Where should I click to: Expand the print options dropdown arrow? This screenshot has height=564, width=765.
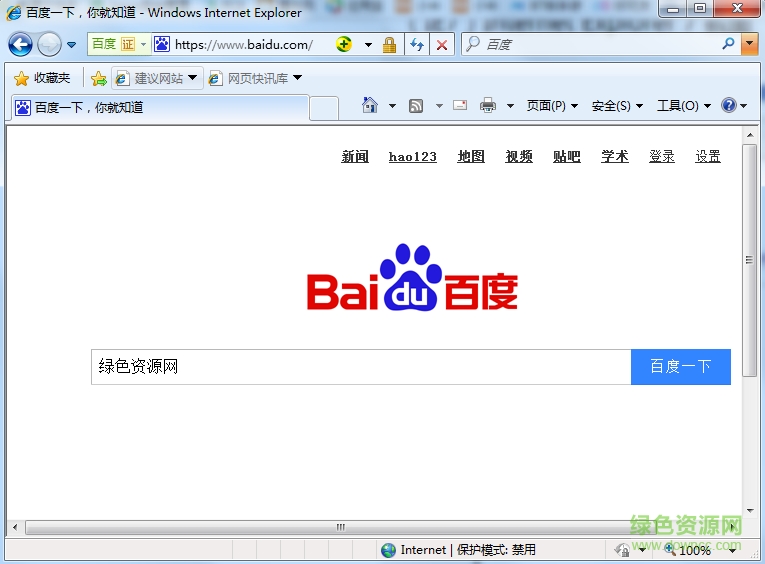point(510,106)
